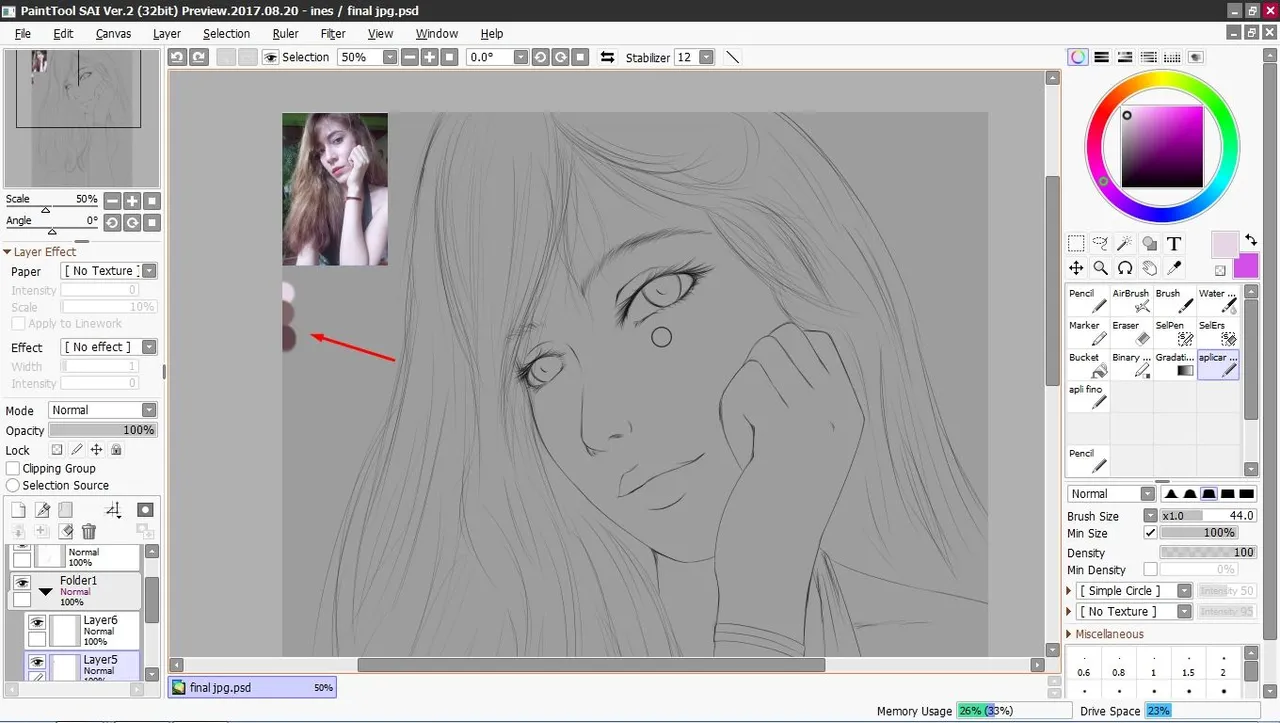Hide Layer5 with eye icon
Image resolution: width=1280 pixels, height=723 pixels.
coord(37,662)
